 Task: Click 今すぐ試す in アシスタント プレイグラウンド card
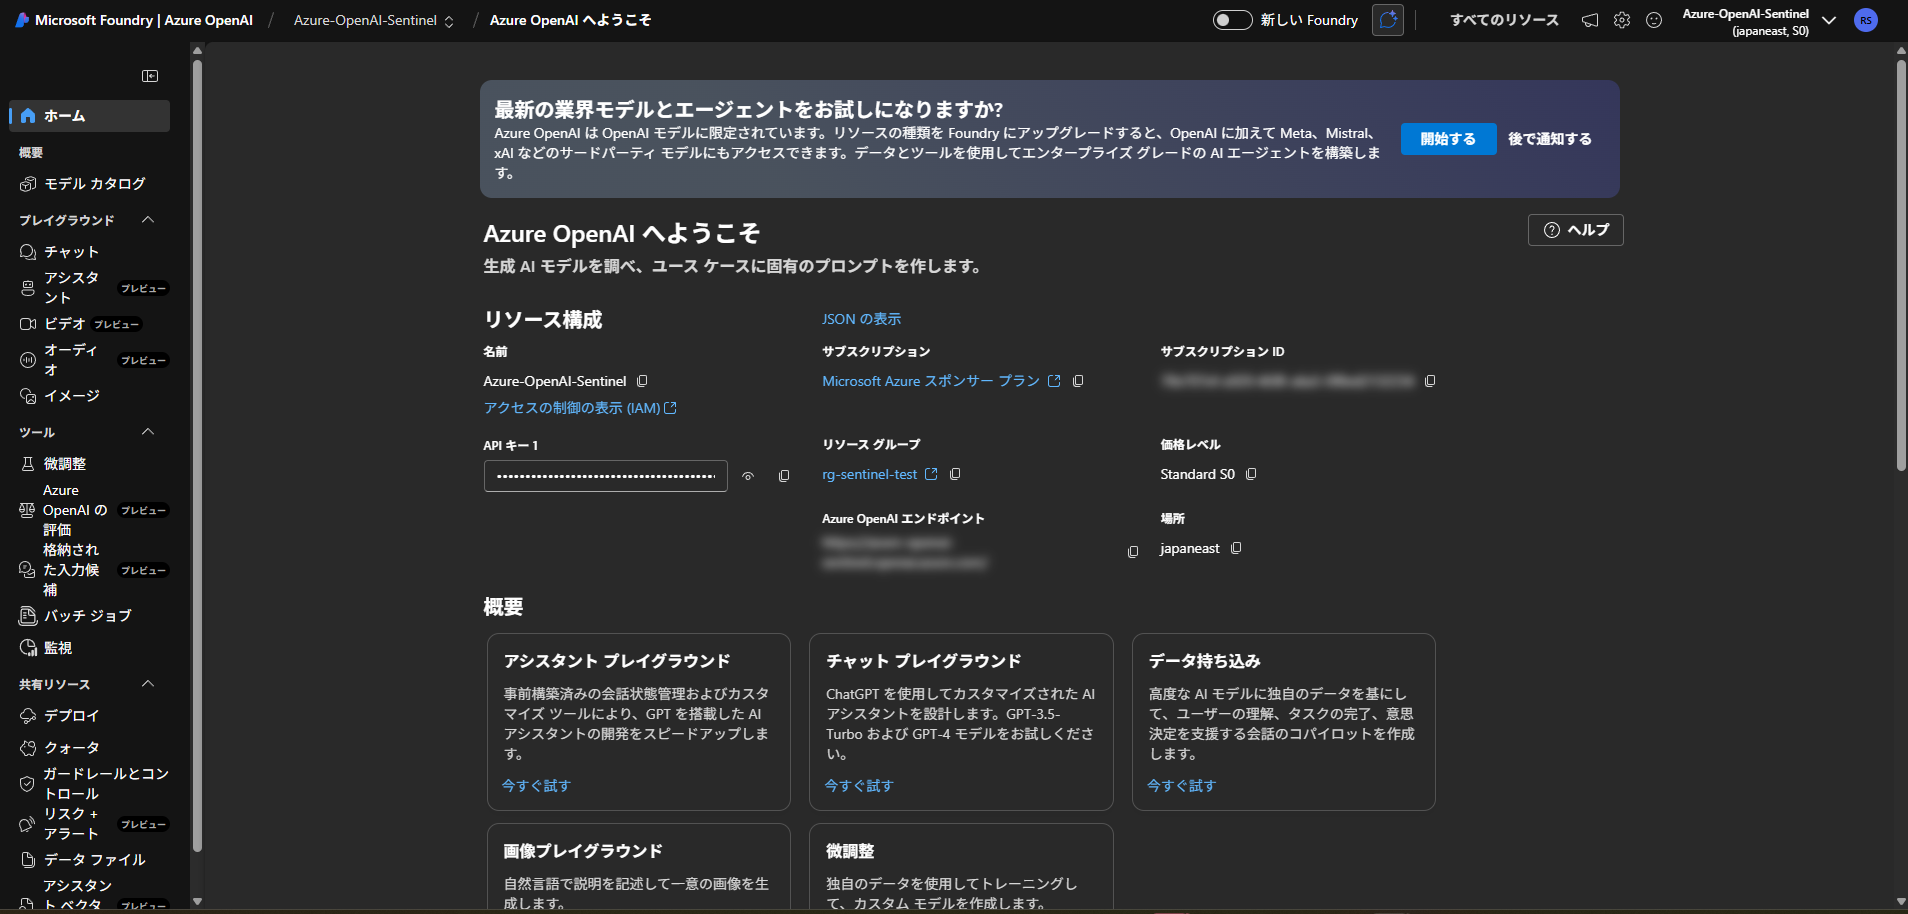pyautogui.click(x=536, y=786)
